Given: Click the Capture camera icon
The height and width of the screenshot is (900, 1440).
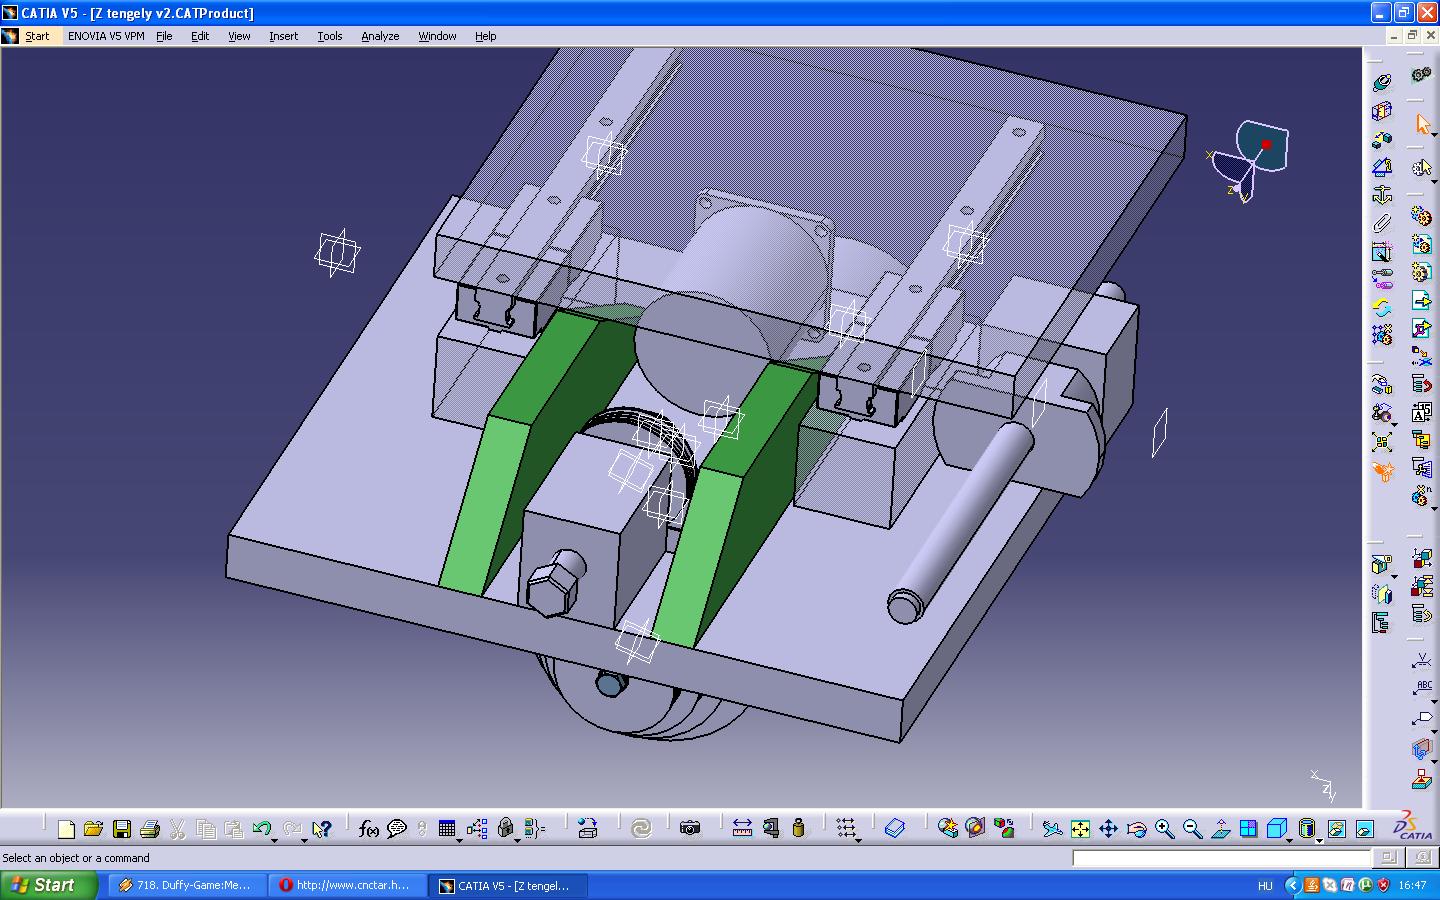Looking at the screenshot, I should coord(690,828).
